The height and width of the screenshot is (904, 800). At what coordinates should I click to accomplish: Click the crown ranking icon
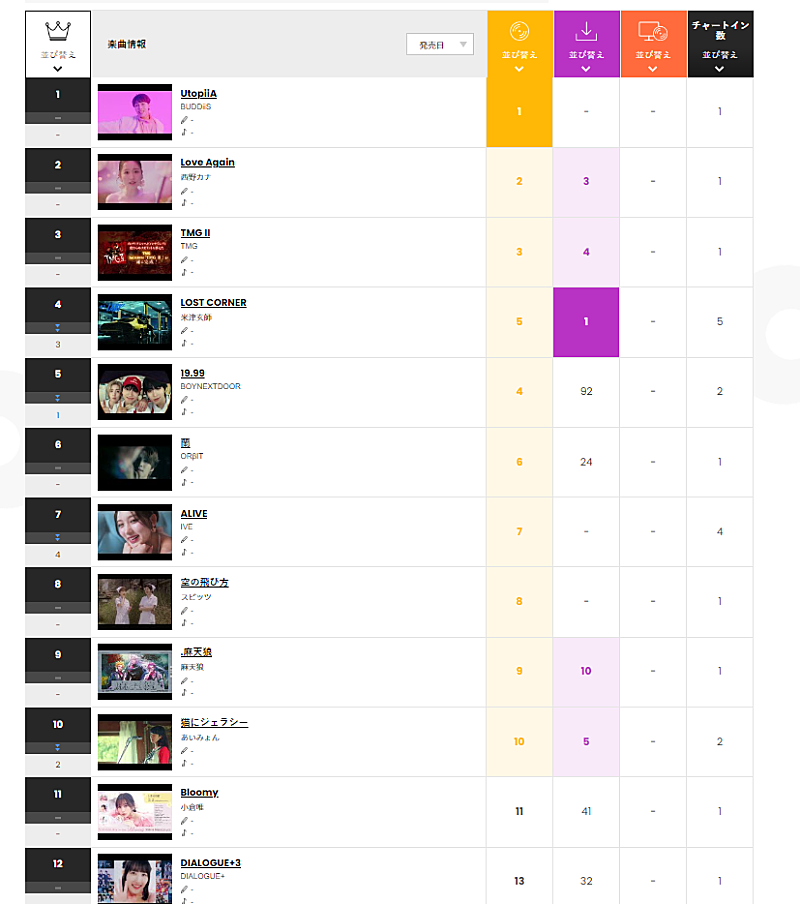(57, 32)
